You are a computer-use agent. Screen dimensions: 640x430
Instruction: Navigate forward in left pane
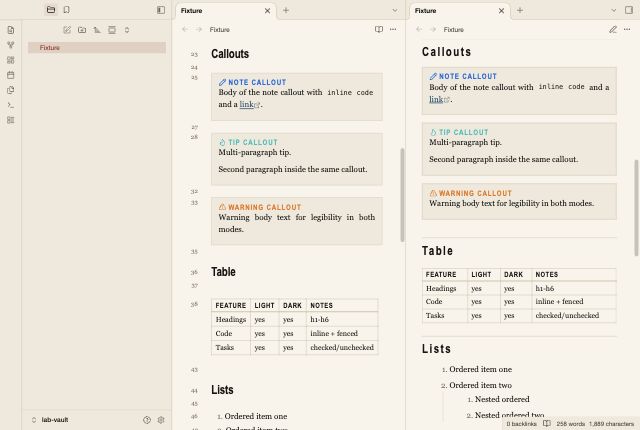point(199,29)
